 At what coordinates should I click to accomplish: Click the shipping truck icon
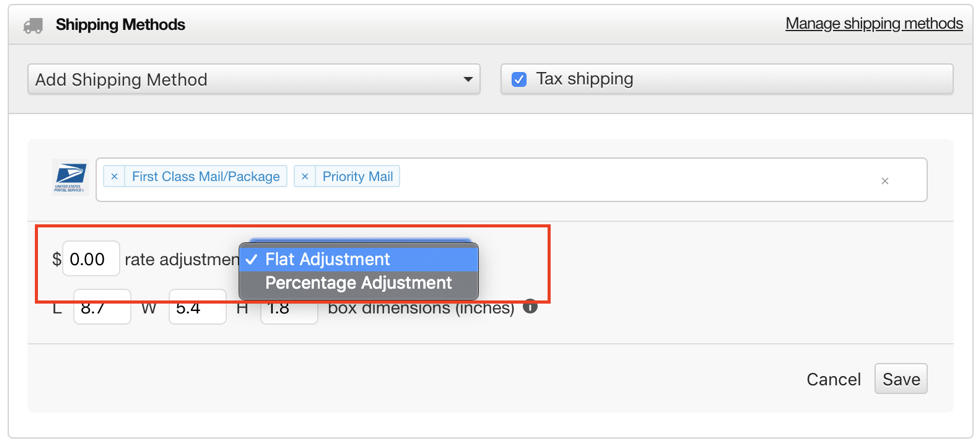(x=33, y=25)
